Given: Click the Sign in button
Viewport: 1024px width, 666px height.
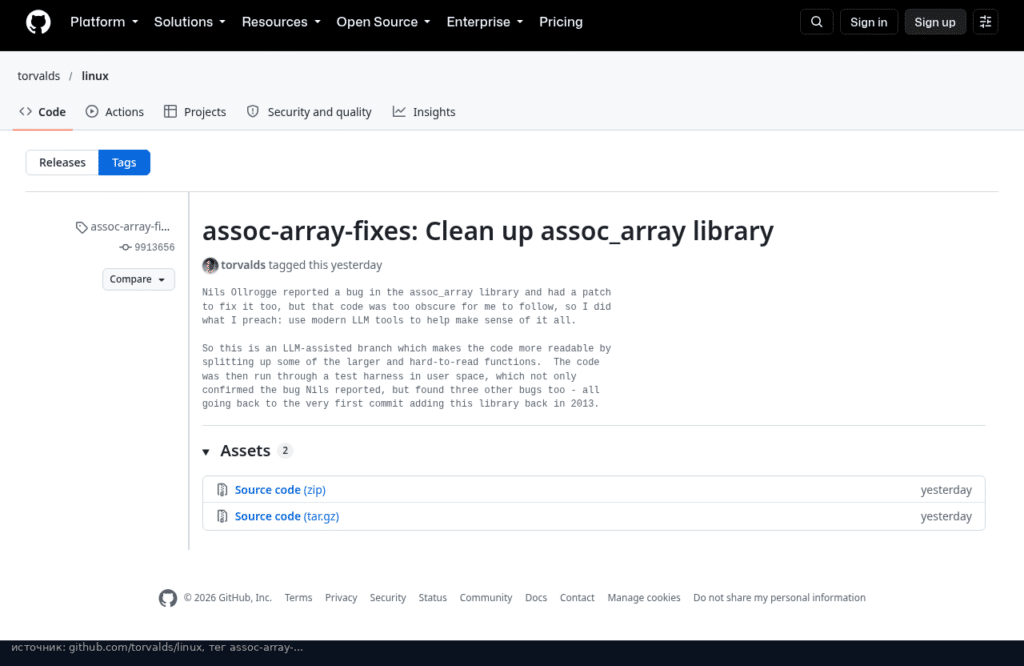Looking at the screenshot, I should click(869, 22).
